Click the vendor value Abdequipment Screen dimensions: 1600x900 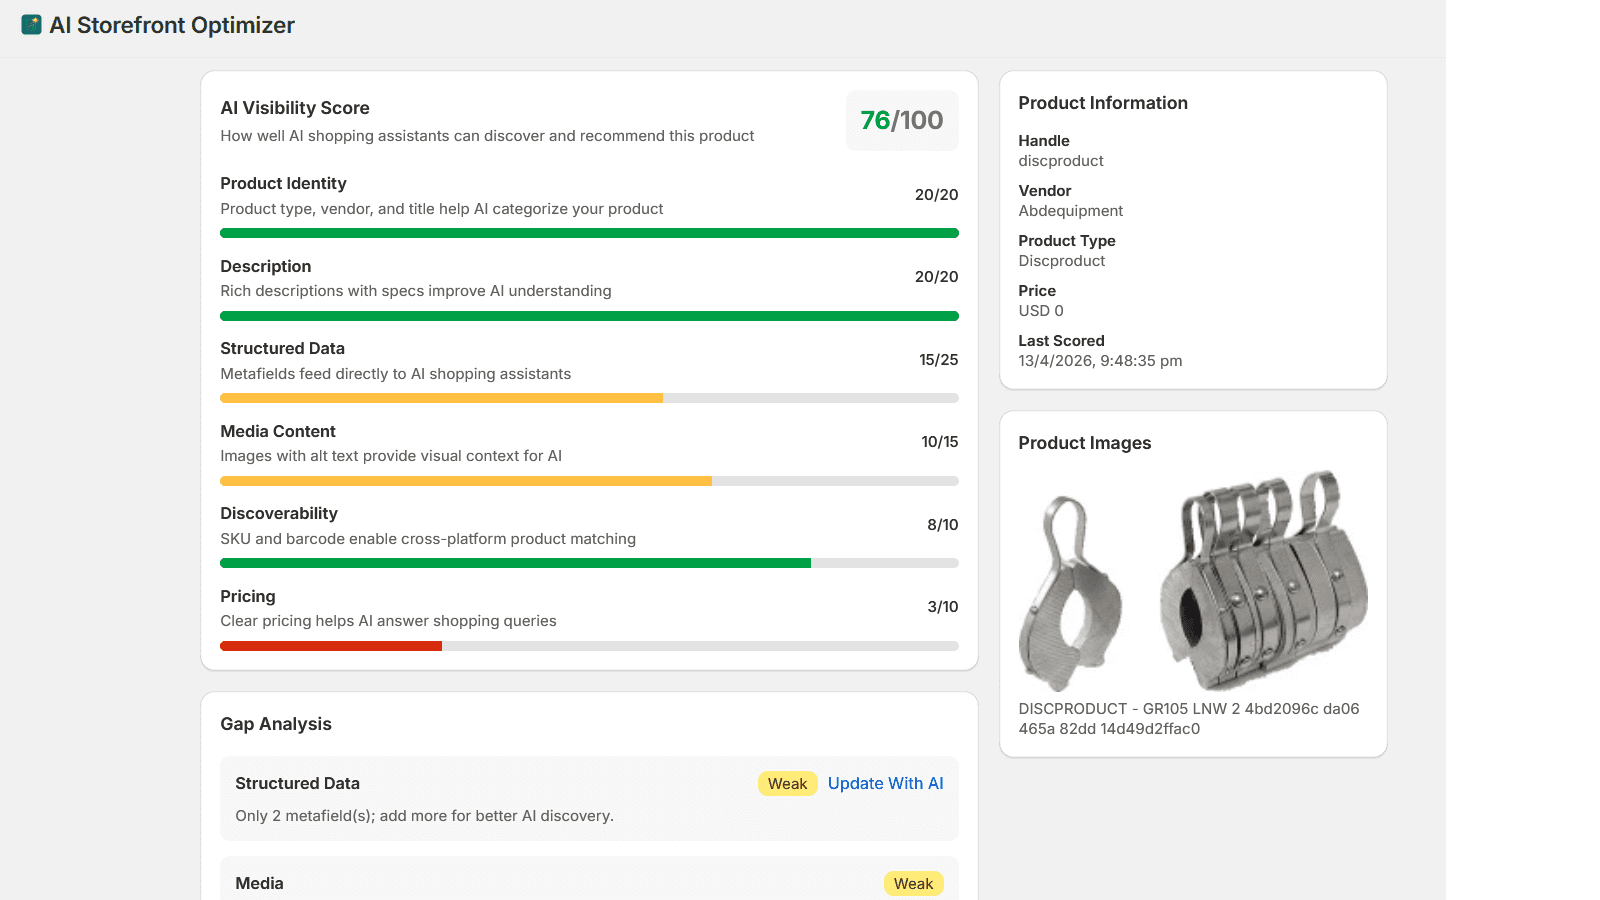(x=1071, y=211)
